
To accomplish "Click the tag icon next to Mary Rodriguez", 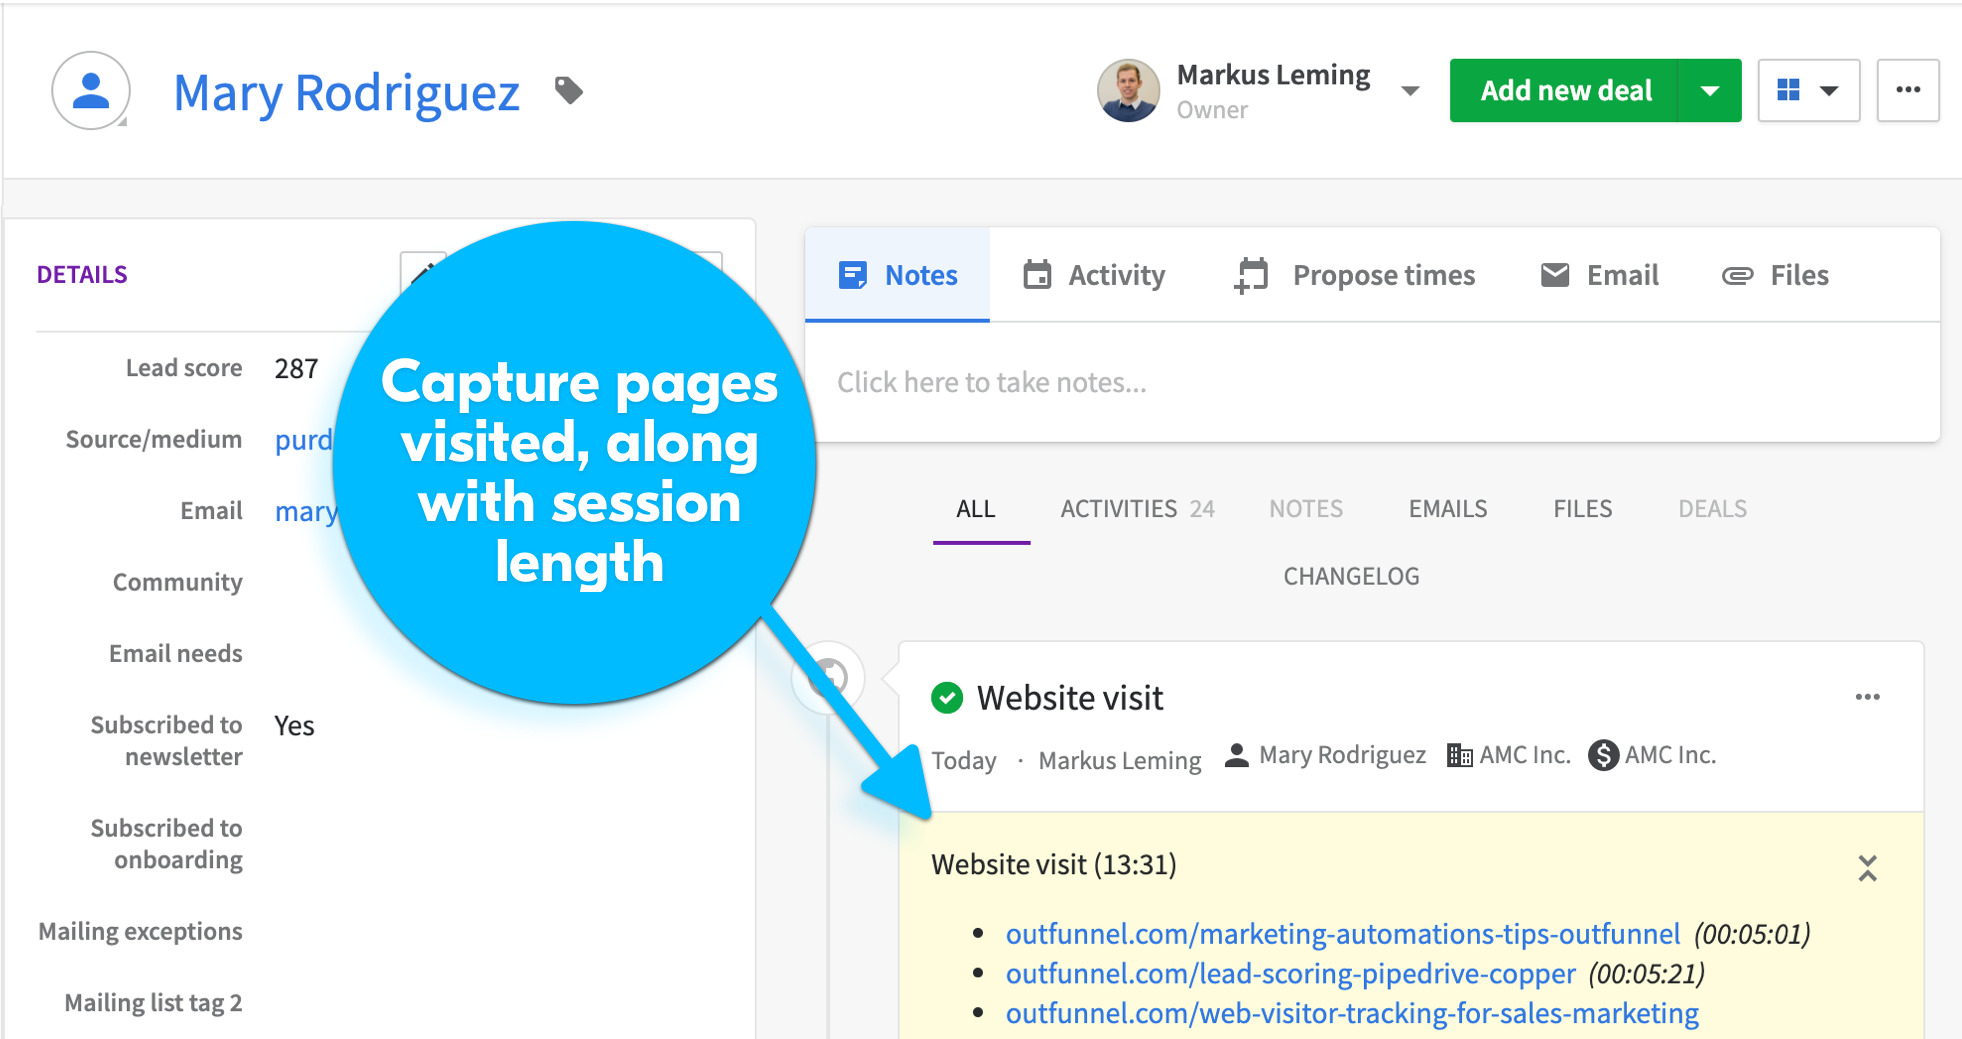I will tap(569, 91).
